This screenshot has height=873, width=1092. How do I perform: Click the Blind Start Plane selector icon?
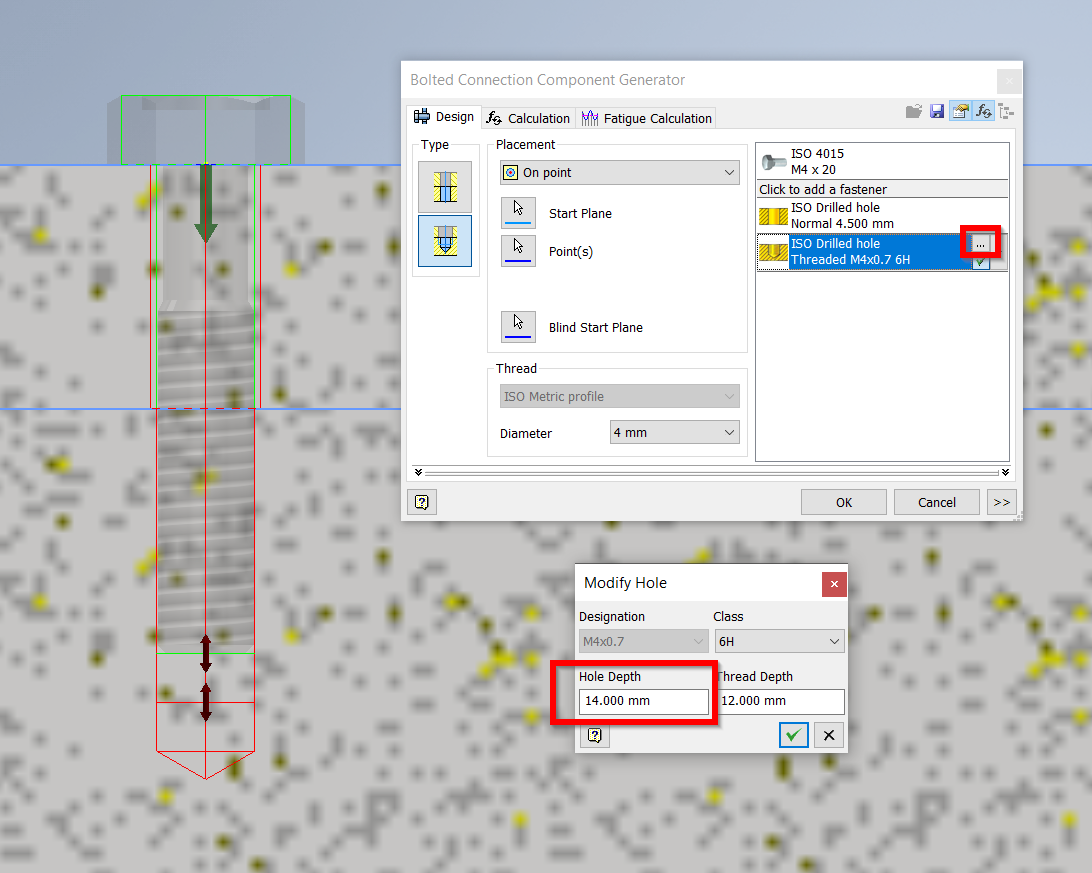pos(517,325)
